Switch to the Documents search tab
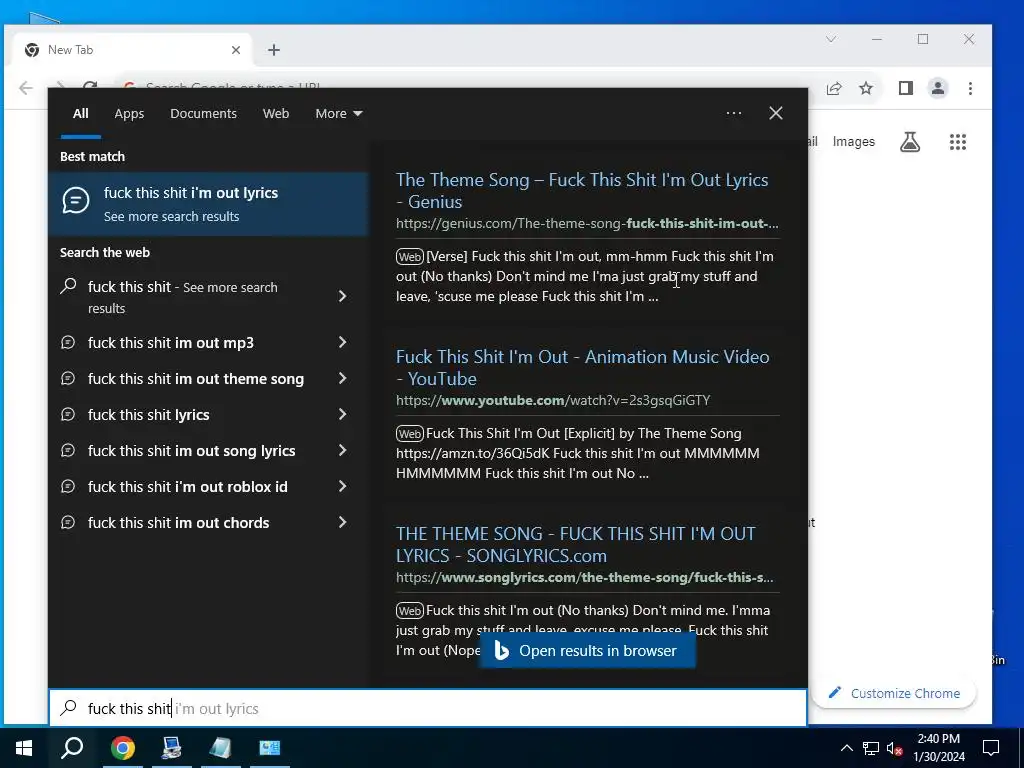Viewport: 1024px width, 768px height. (203, 113)
